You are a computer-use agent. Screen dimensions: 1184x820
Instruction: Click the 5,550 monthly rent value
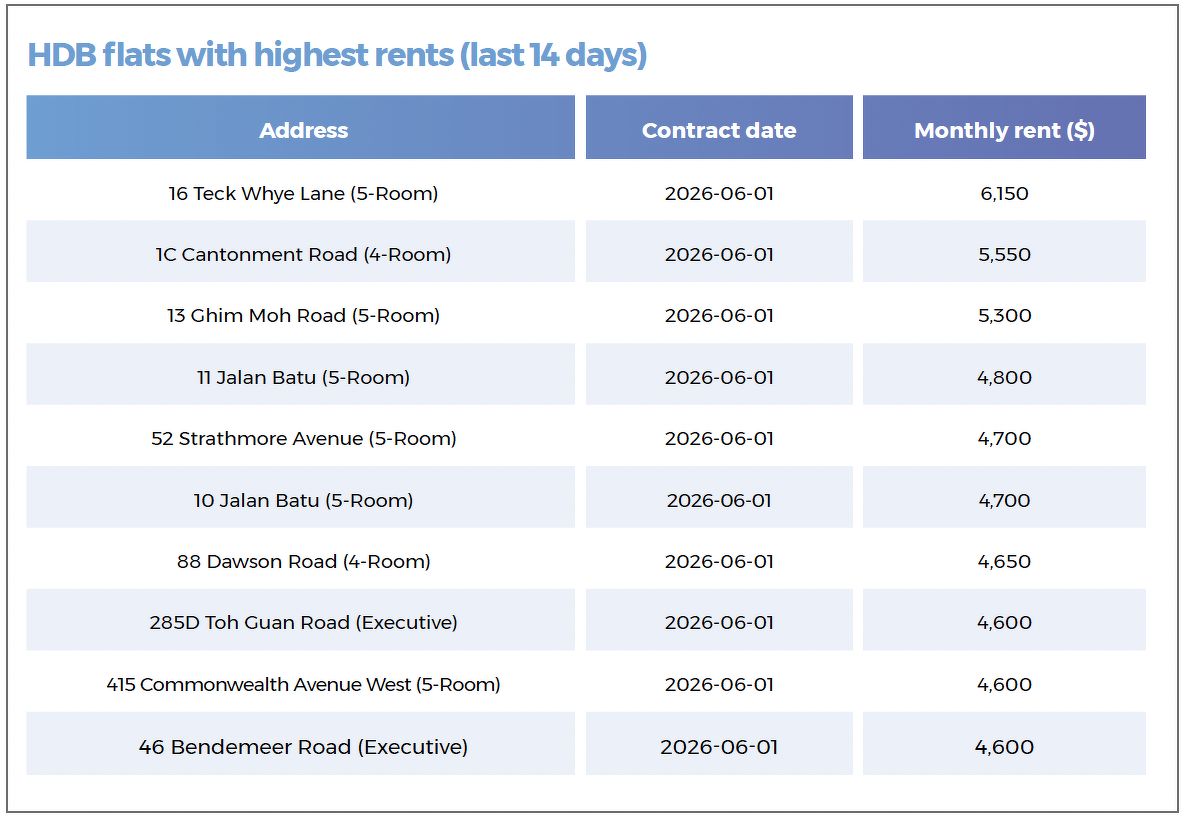(x=1004, y=255)
